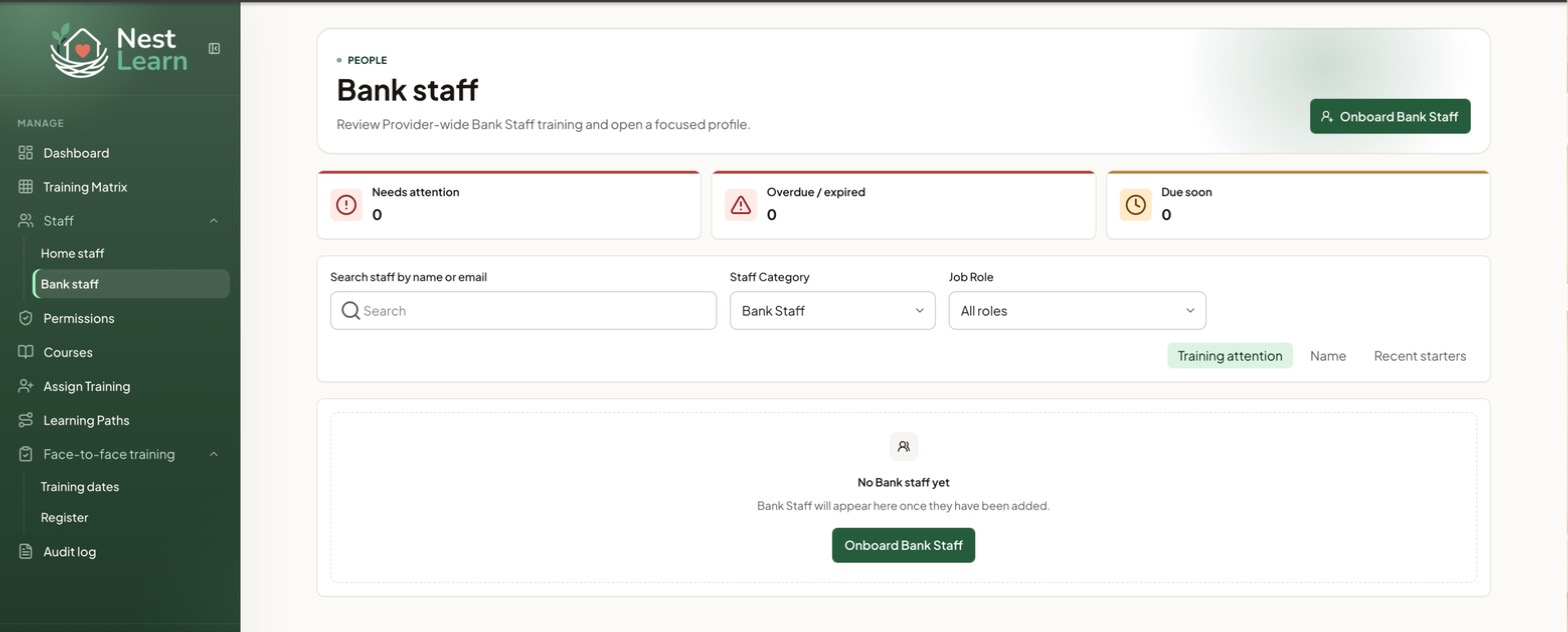Image resolution: width=1568 pixels, height=632 pixels.
Task: Open the Staff Category dropdown
Action: pos(832,311)
